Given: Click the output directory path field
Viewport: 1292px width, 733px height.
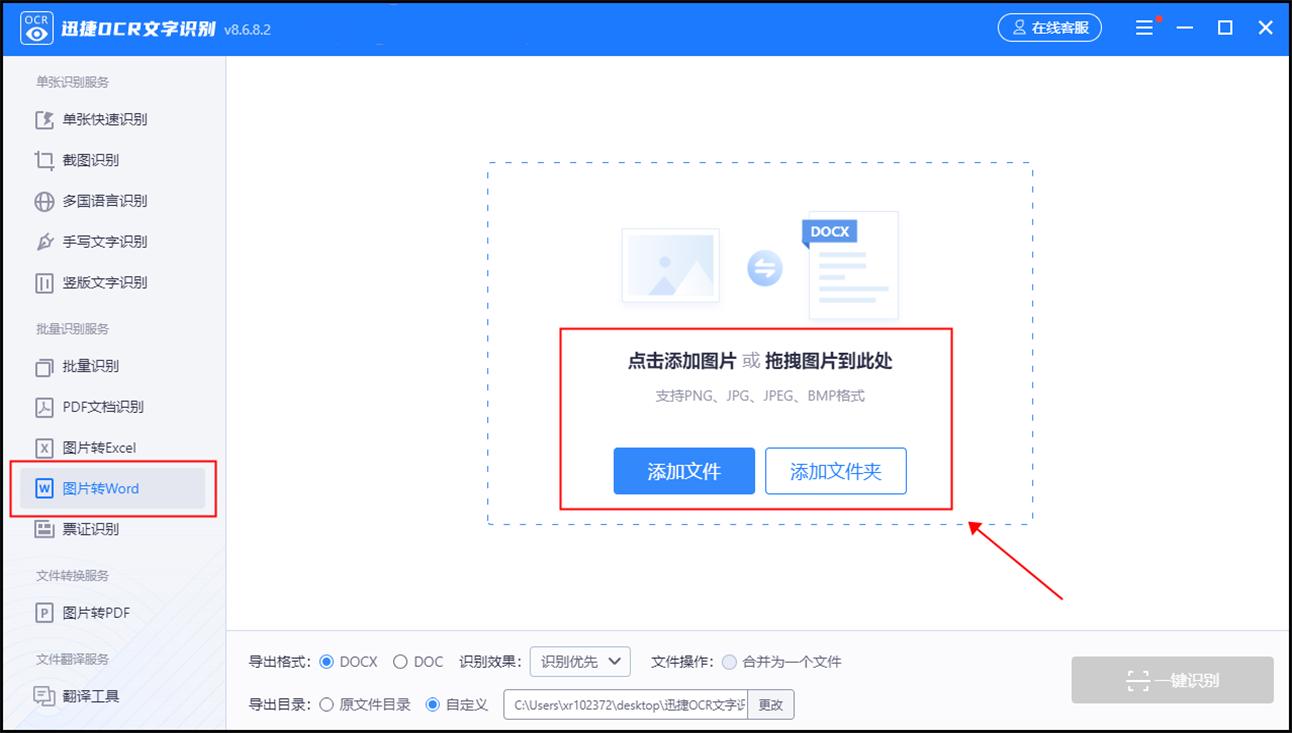Looking at the screenshot, I should 625,704.
